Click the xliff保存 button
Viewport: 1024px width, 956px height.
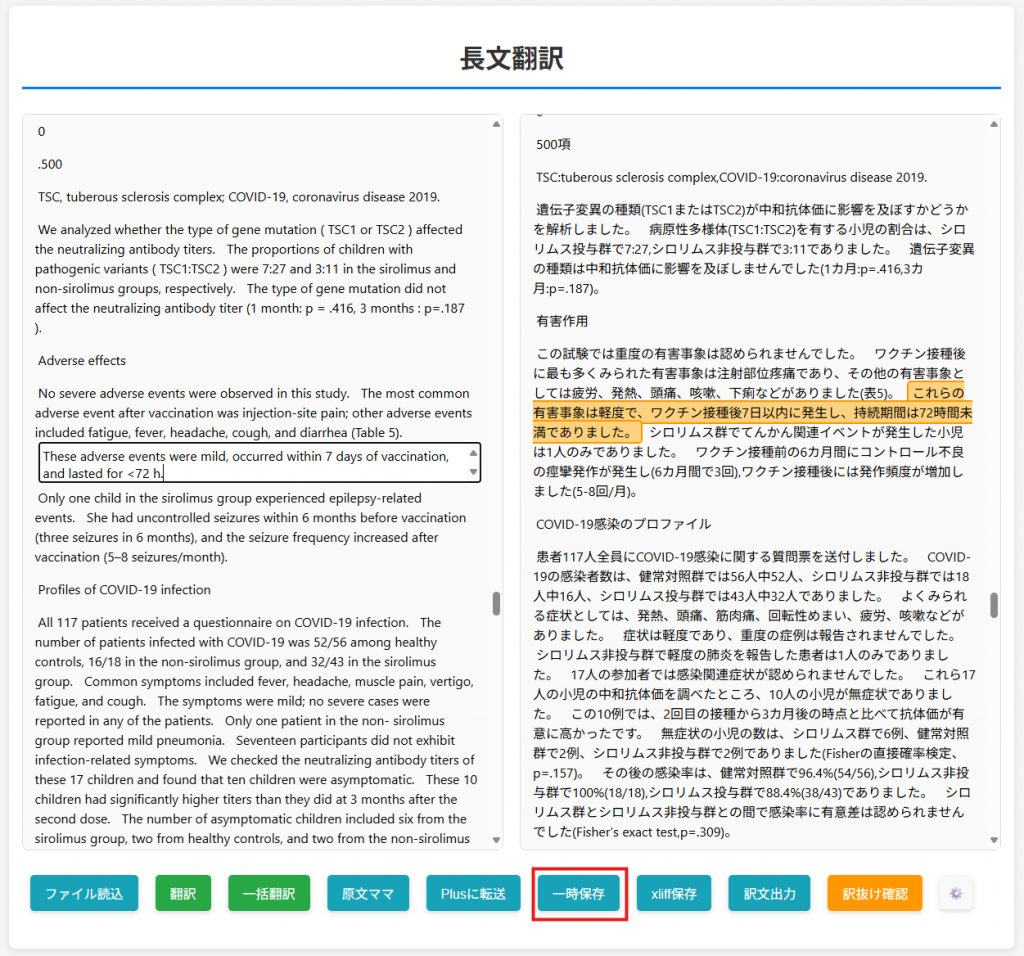pyautogui.click(x=674, y=893)
